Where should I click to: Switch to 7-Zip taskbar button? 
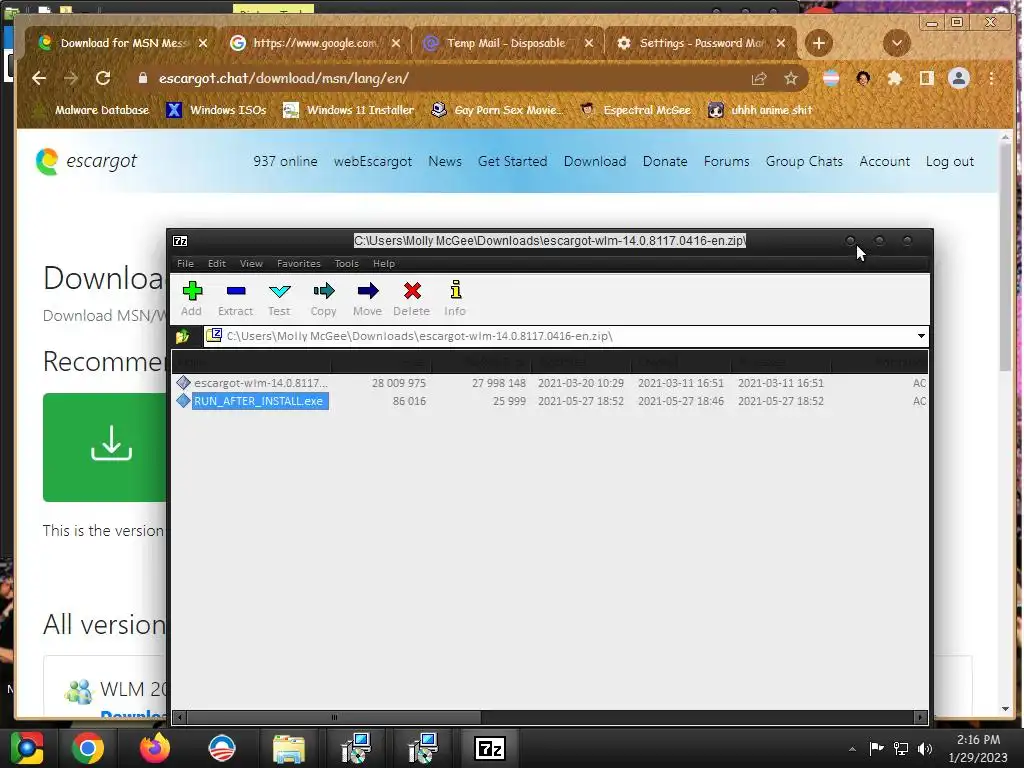coord(490,748)
